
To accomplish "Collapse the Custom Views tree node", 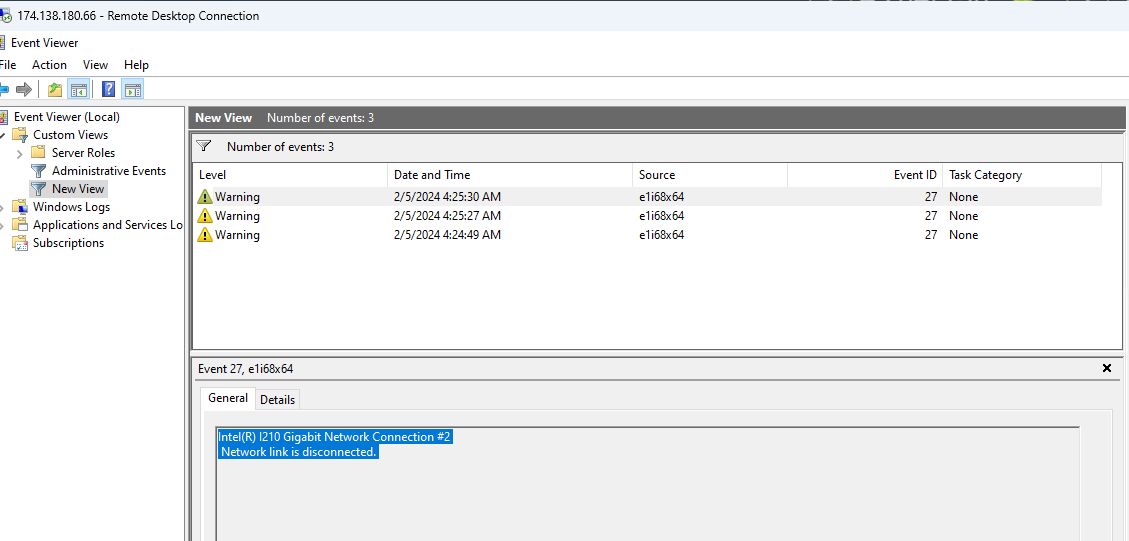I will click(x=3, y=135).
